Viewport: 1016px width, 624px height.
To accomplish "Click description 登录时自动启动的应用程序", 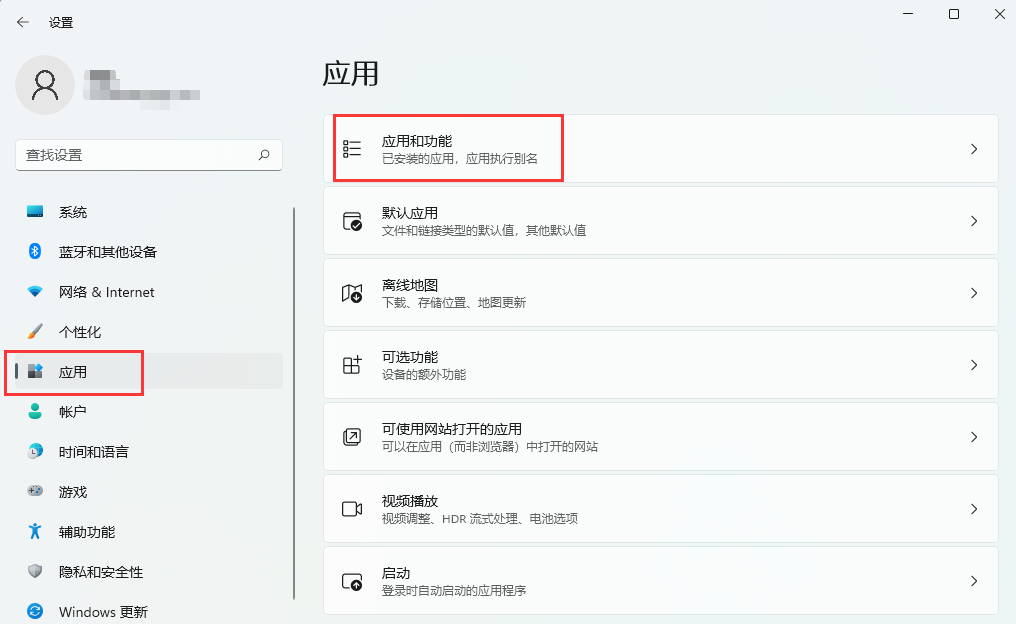I will tap(454, 590).
